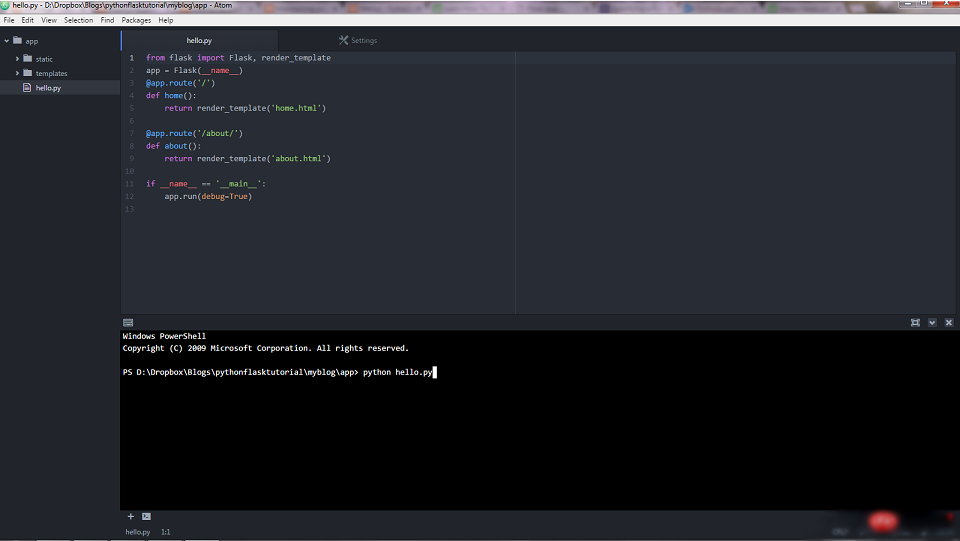Open the Find menu
The height and width of the screenshot is (541, 960).
(x=107, y=20)
